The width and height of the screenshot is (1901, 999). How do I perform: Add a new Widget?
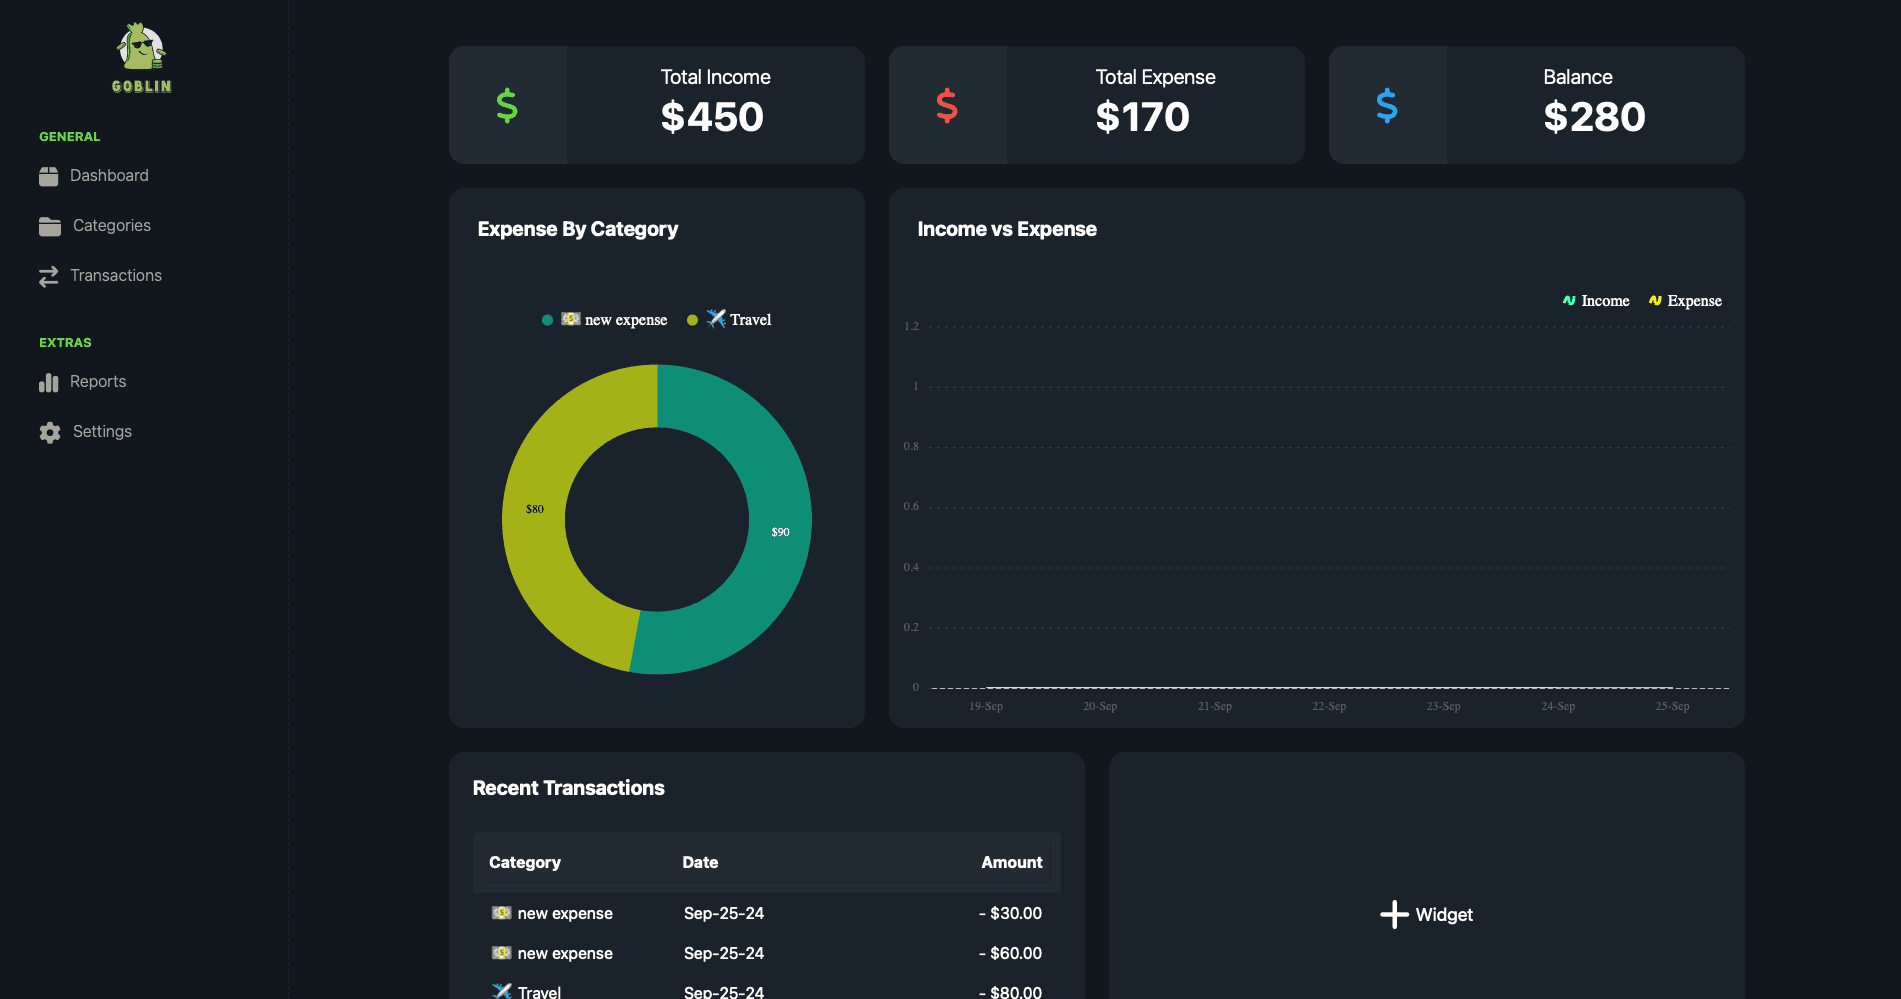click(1426, 915)
